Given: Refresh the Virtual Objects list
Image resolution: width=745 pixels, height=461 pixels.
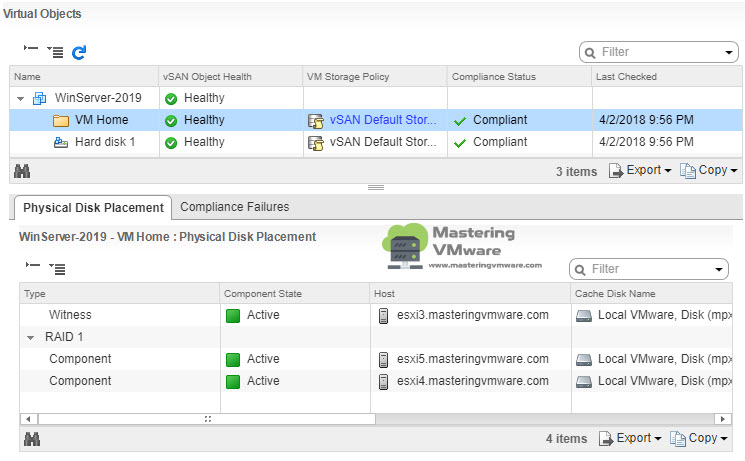Looking at the screenshot, I should tap(79, 52).
